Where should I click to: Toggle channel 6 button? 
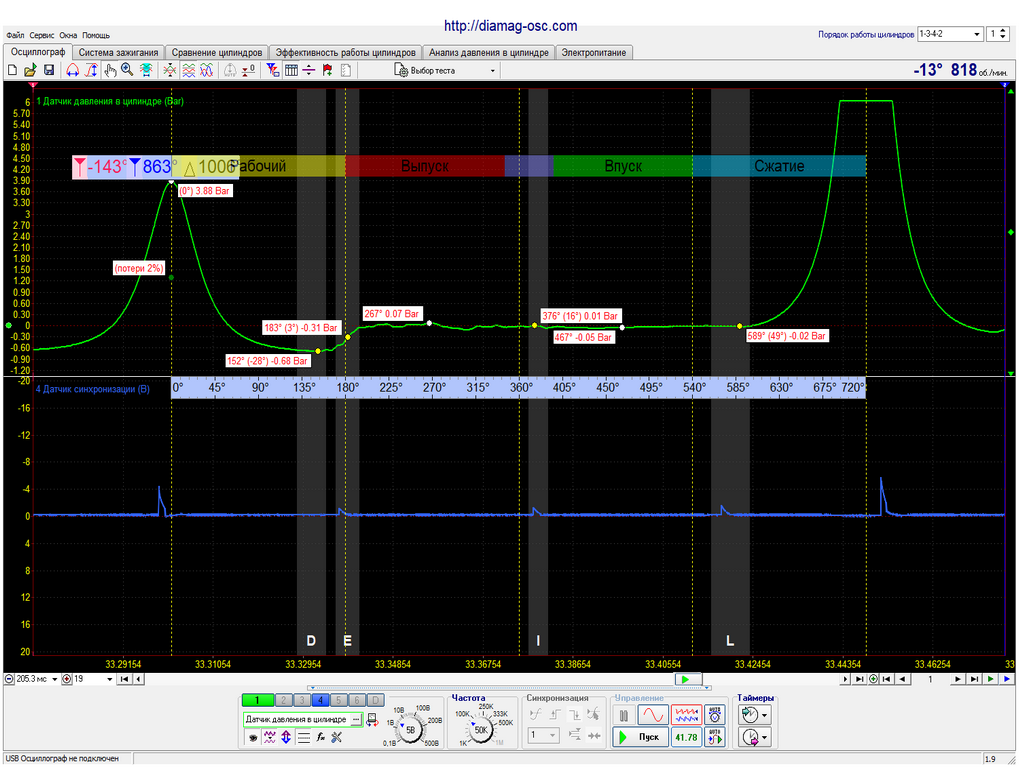click(357, 700)
